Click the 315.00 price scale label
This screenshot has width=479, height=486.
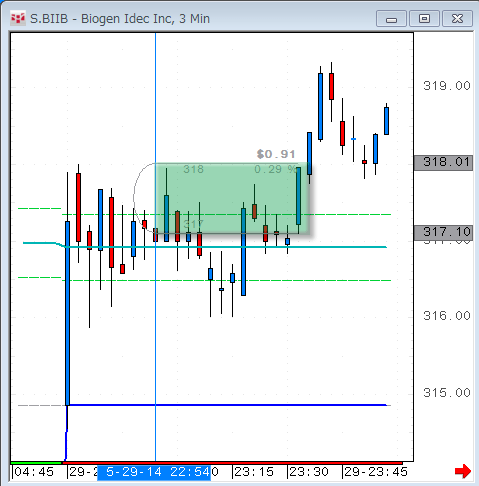pos(447,393)
